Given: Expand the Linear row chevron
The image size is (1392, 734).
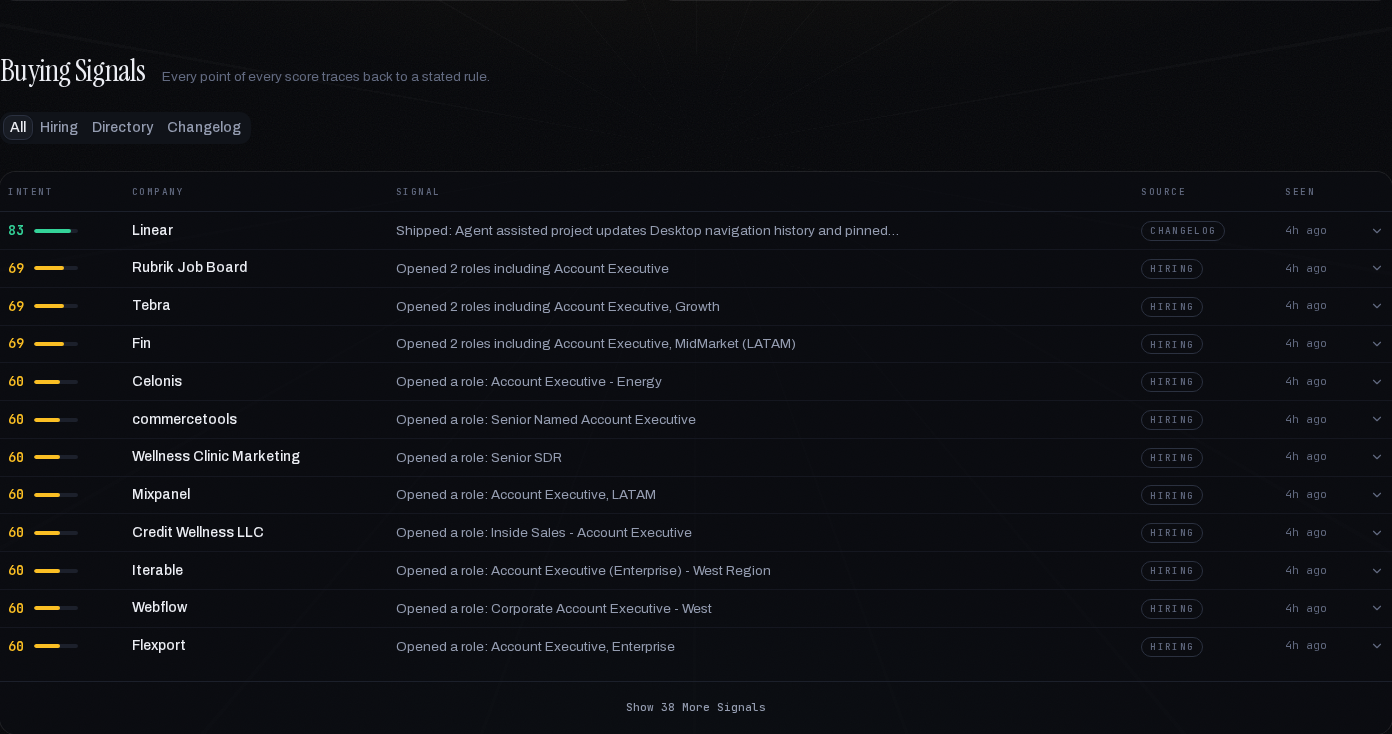Looking at the screenshot, I should point(1376,231).
